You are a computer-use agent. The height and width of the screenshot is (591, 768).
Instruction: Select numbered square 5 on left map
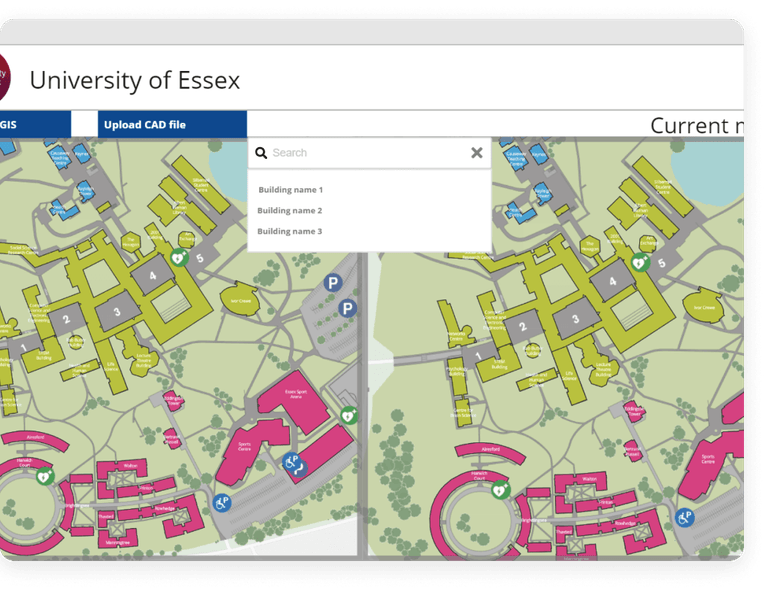pos(200,258)
